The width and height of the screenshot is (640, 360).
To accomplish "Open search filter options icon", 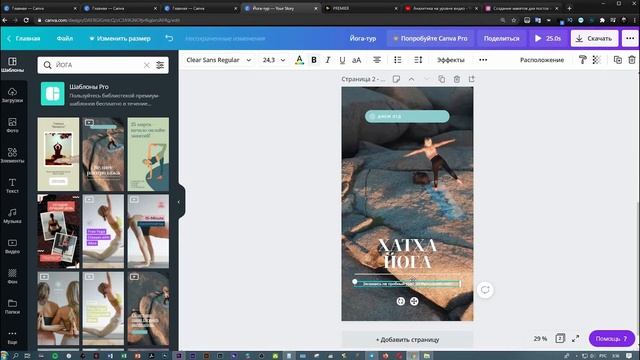I will tap(160, 65).
